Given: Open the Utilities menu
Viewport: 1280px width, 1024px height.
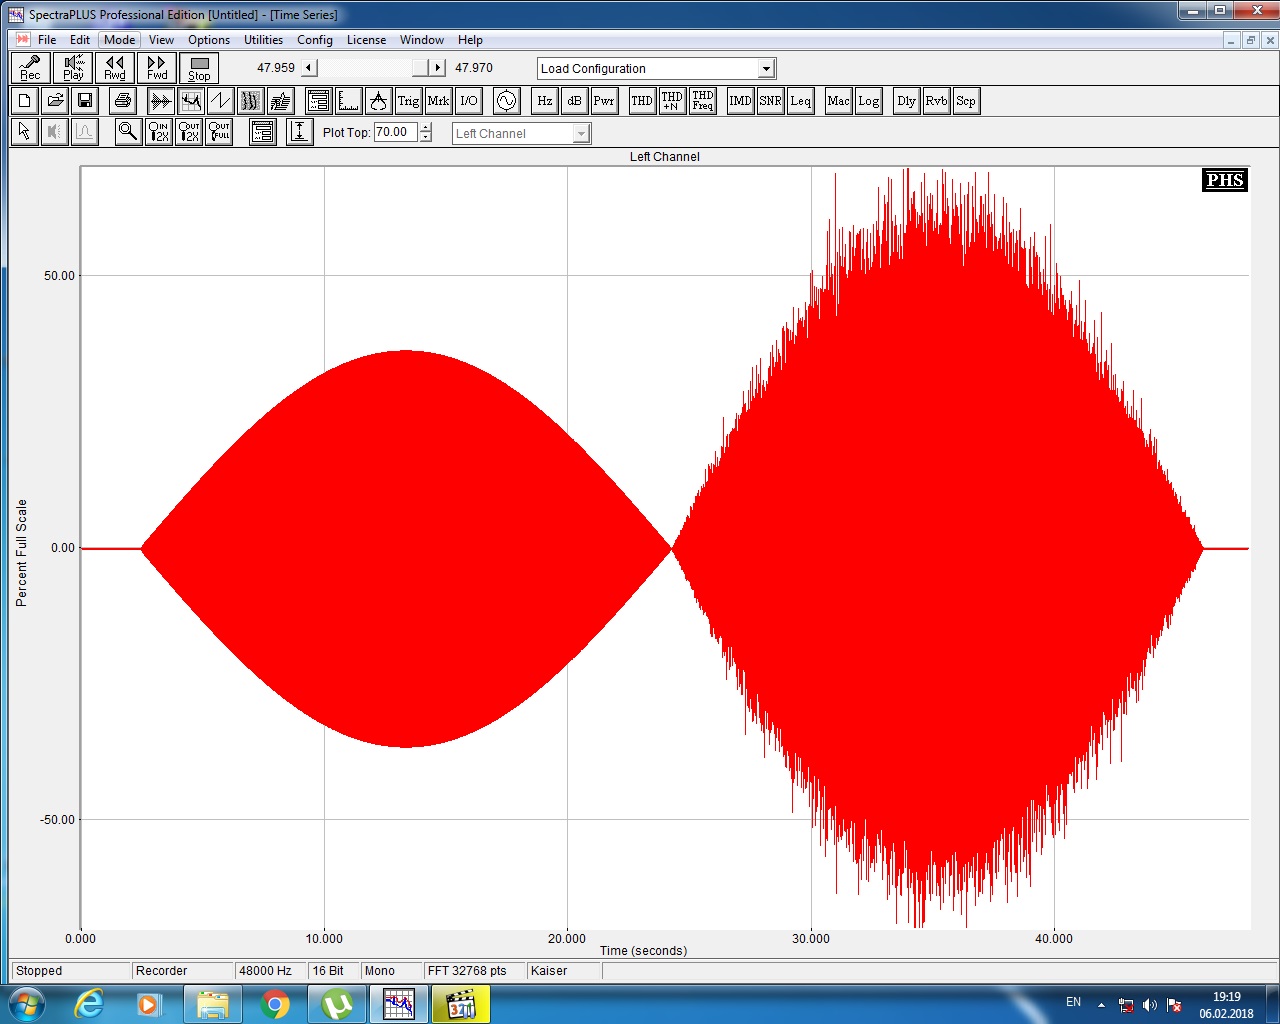Looking at the screenshot, I should [x=263, y=40].
